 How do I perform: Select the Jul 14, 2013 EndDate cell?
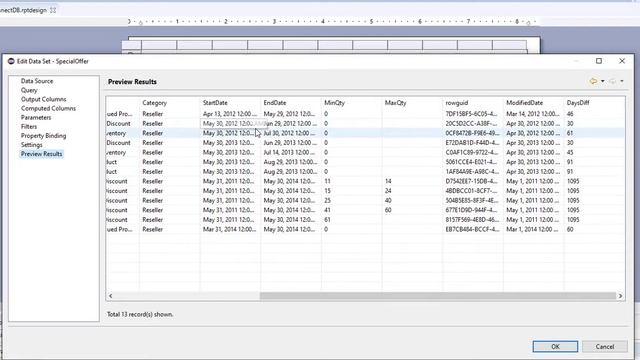click(291, 152)
